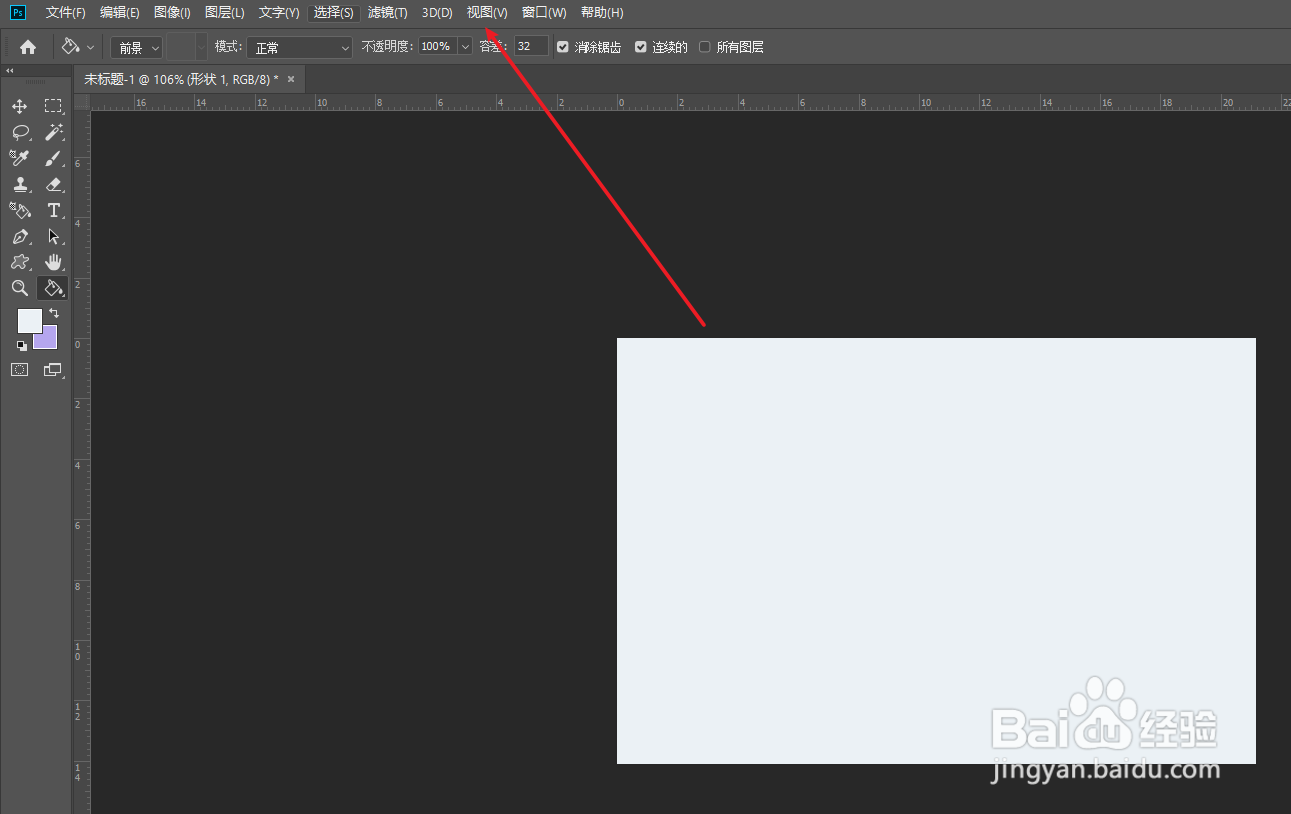Disable the 消除锯齿 checkbox
Screen dimensions: 1291x814
pyautogui.click(x=563, y=46)
